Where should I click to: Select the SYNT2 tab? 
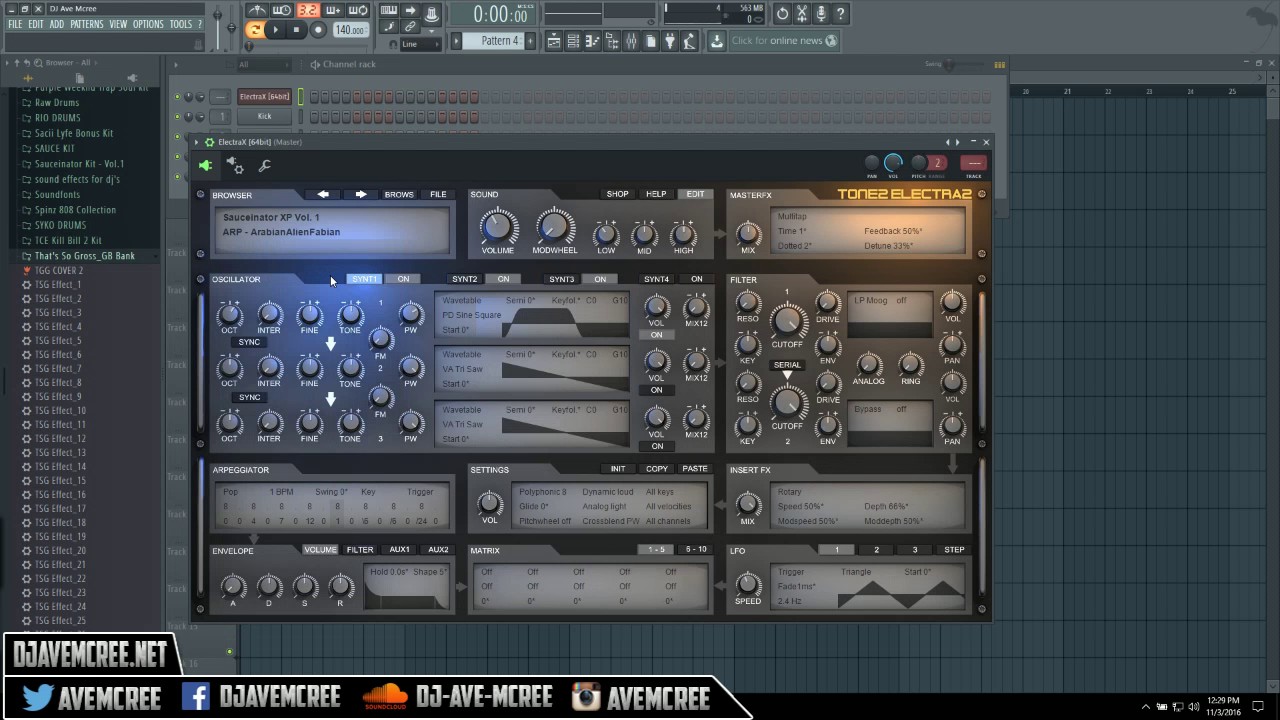pyautogui.click(x=465, y=279)
